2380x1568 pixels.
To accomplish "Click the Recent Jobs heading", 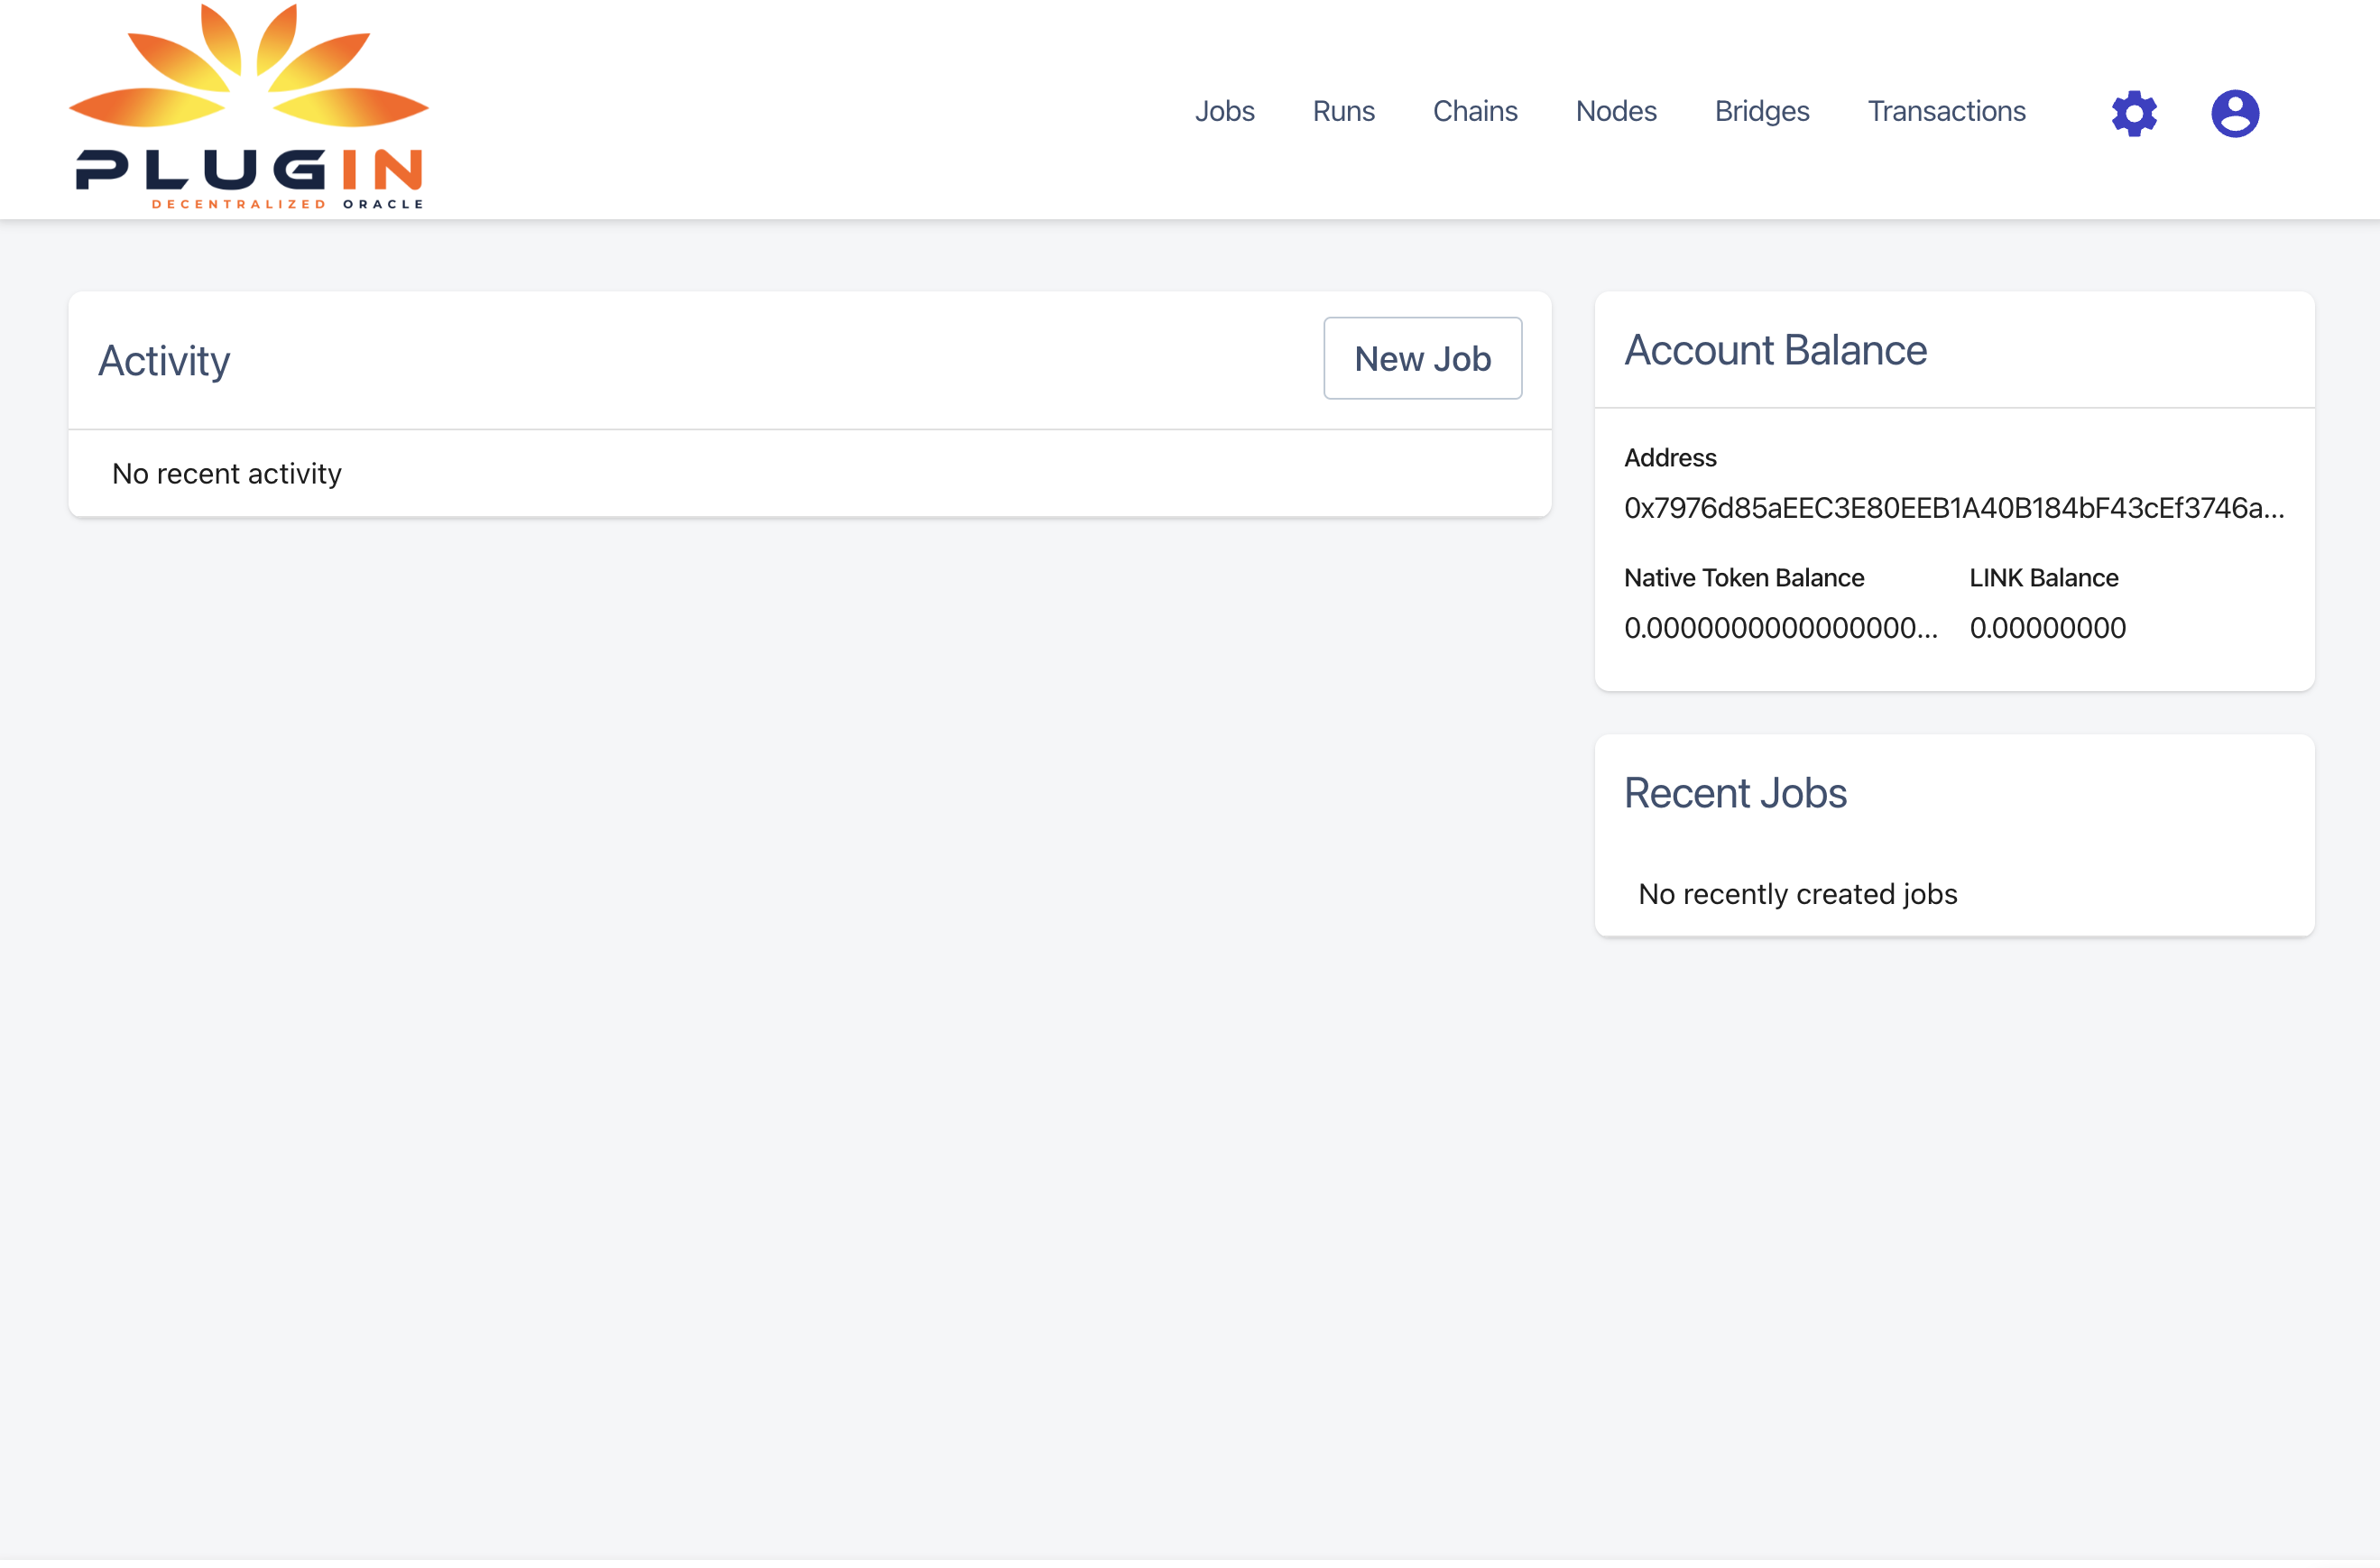I will 1736,793.
